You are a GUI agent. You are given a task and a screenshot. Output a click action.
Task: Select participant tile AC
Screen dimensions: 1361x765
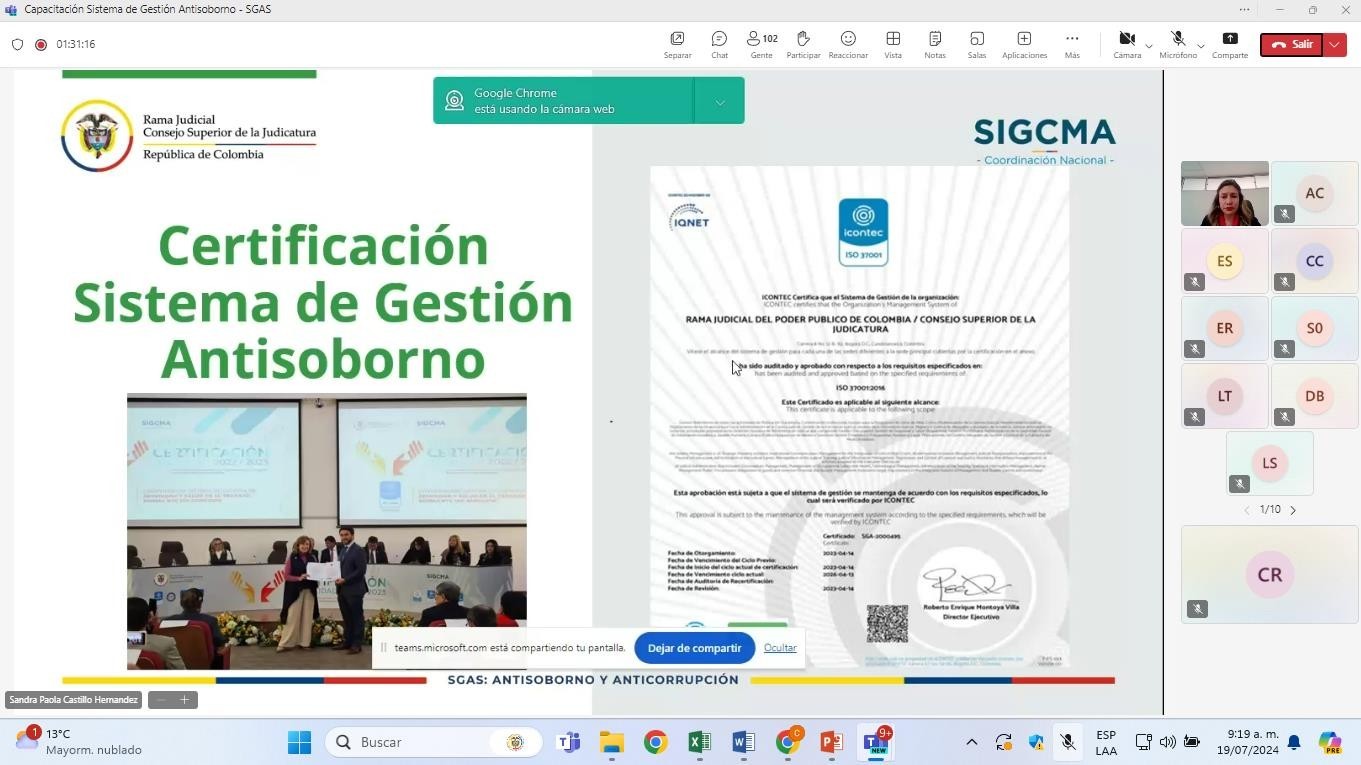(1314, 194)
